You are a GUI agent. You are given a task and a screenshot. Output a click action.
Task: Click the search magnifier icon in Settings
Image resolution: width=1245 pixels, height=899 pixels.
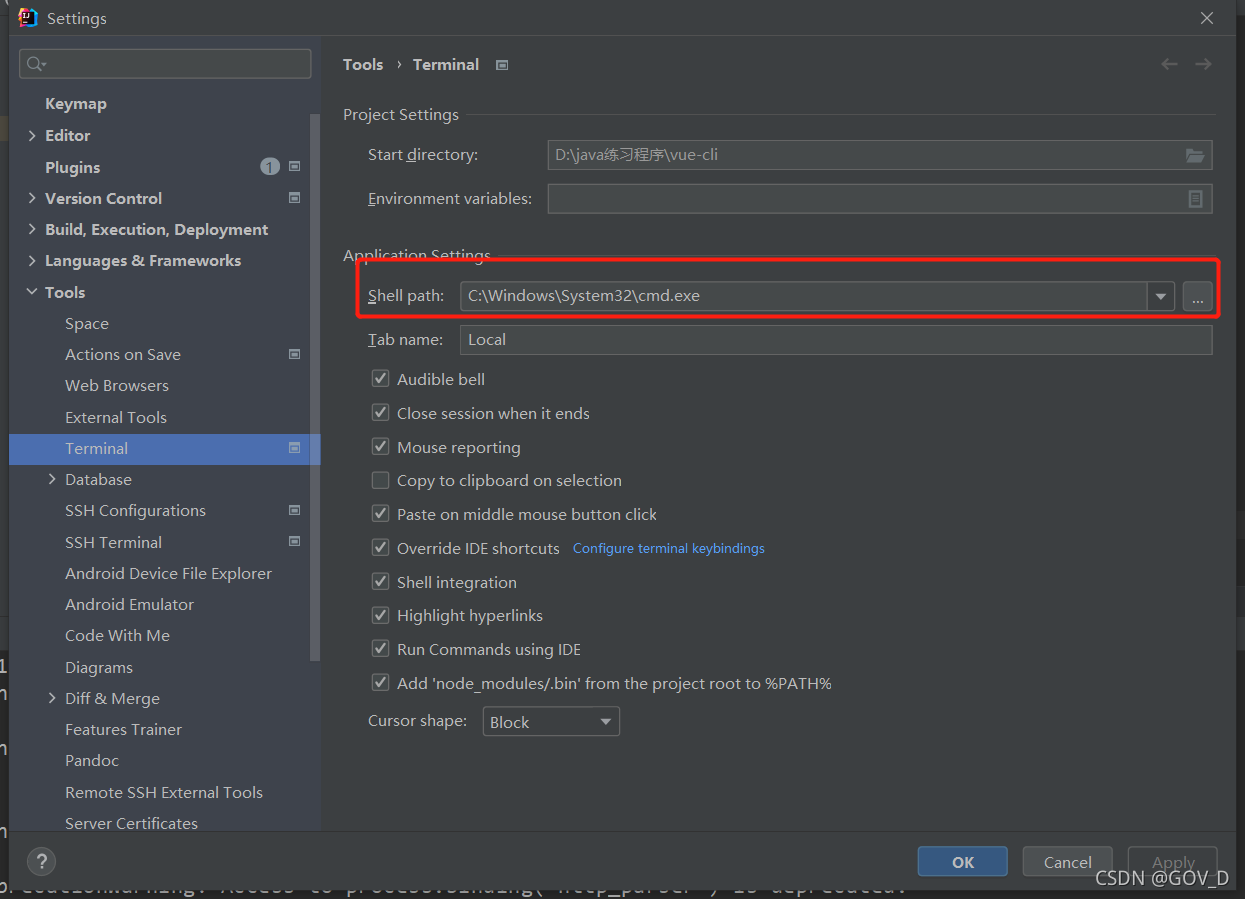[x=35, y=64]
